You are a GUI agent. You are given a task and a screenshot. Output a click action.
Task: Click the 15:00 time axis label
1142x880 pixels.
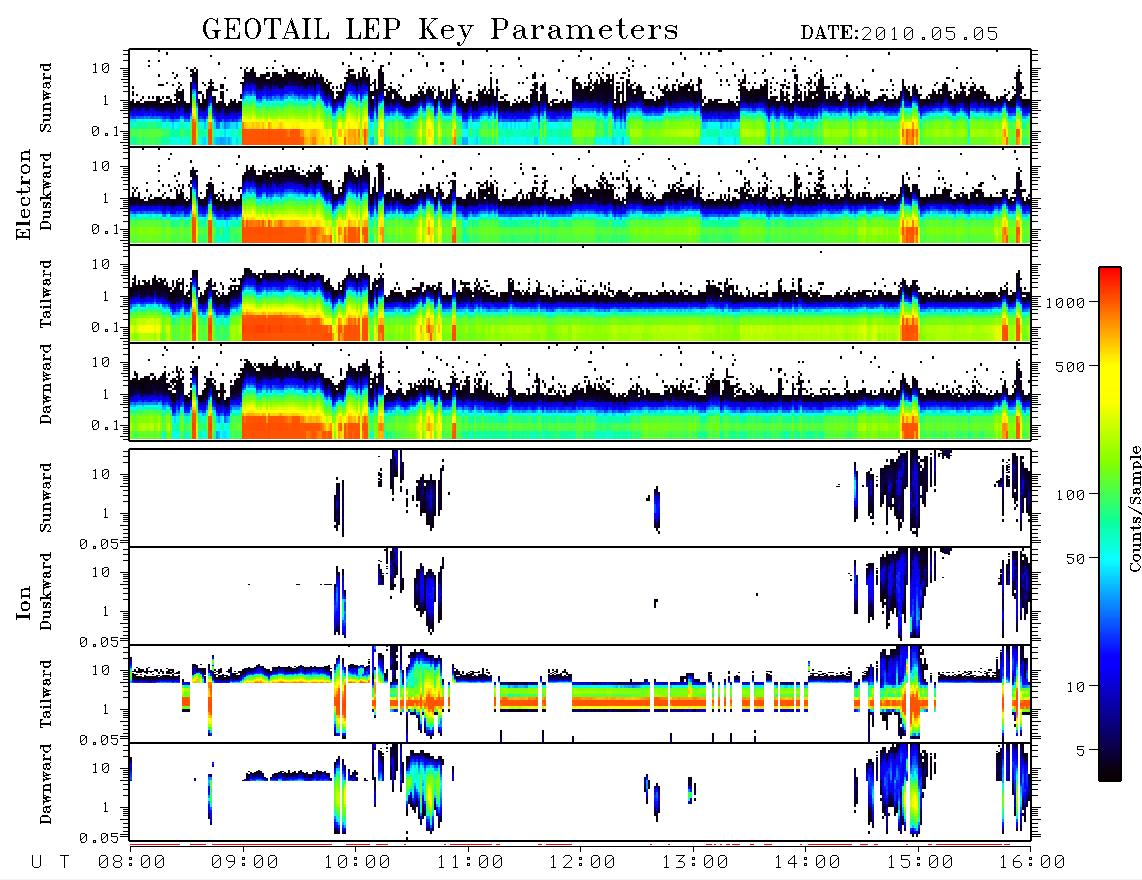point(919,863)
